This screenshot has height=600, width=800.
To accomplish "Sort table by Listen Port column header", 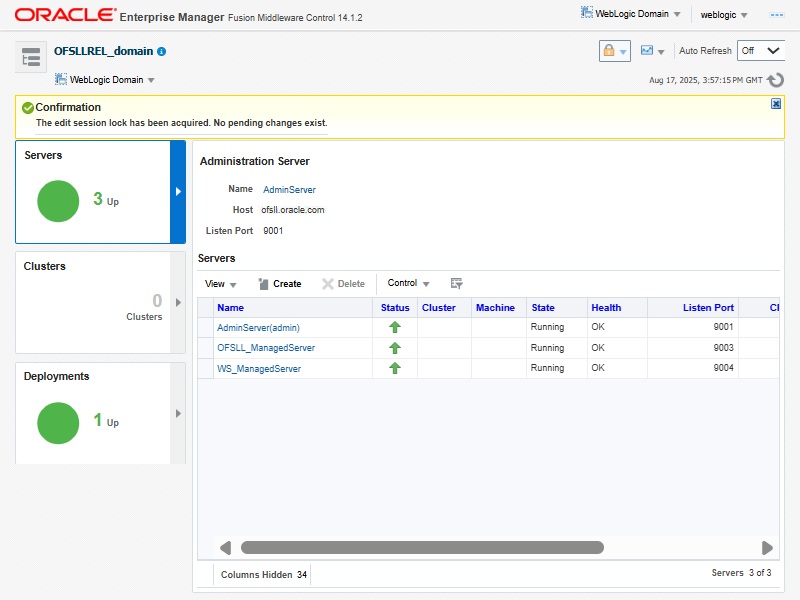I will click(x=707, y=308).
